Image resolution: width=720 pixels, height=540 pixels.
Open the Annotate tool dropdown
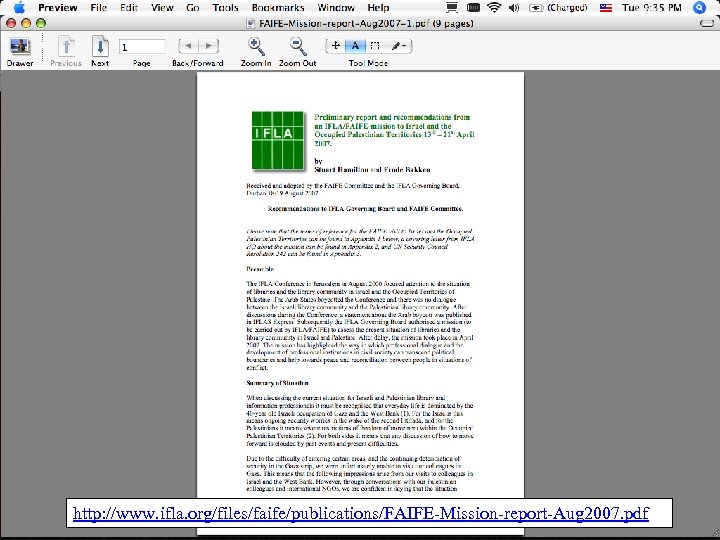click(x=398, y=45)
